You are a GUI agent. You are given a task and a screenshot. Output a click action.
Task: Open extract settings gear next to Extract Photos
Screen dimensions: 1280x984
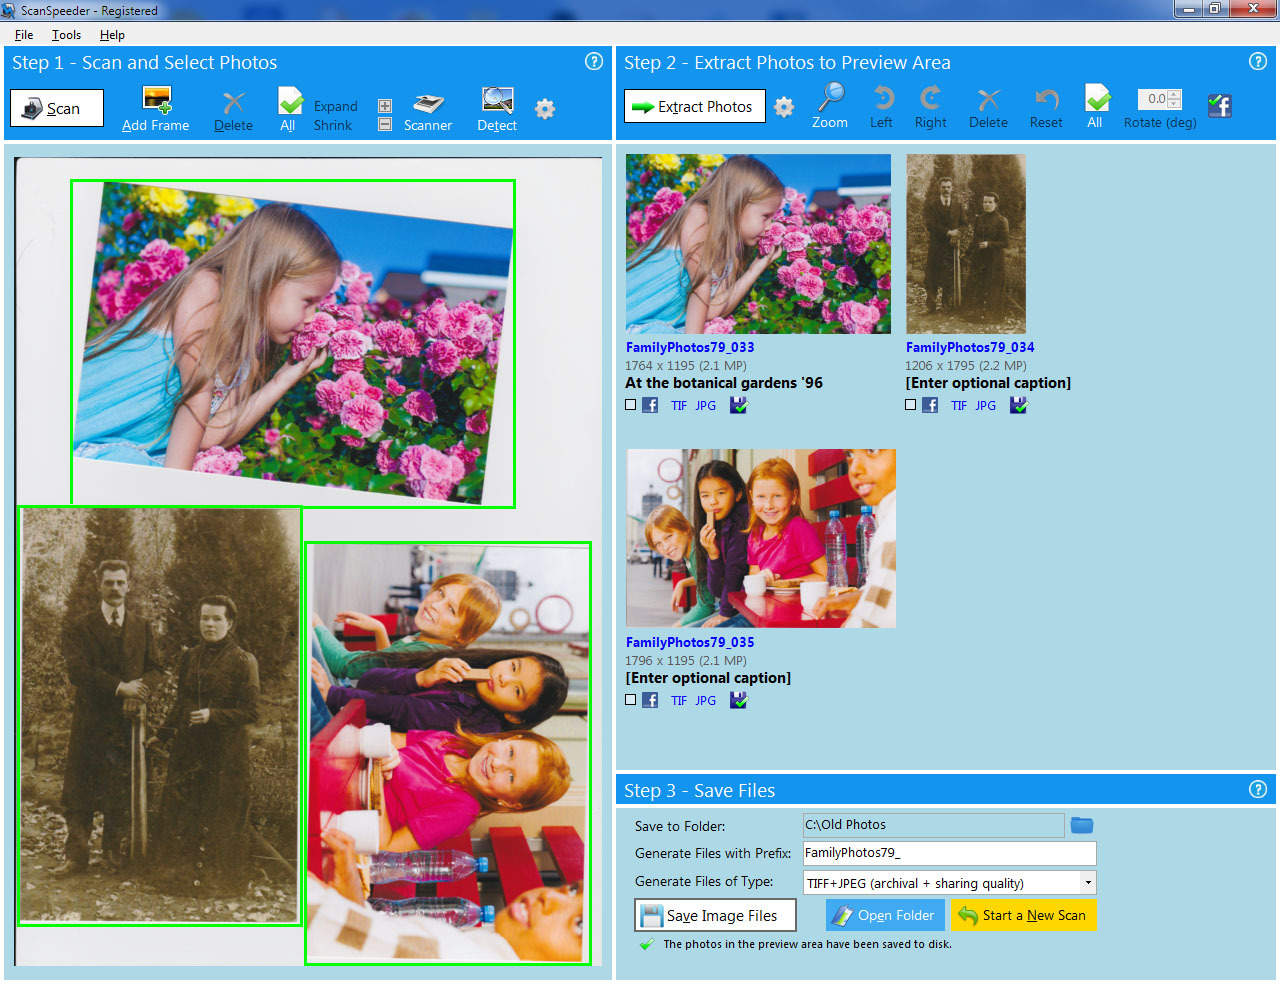point(784,107)
